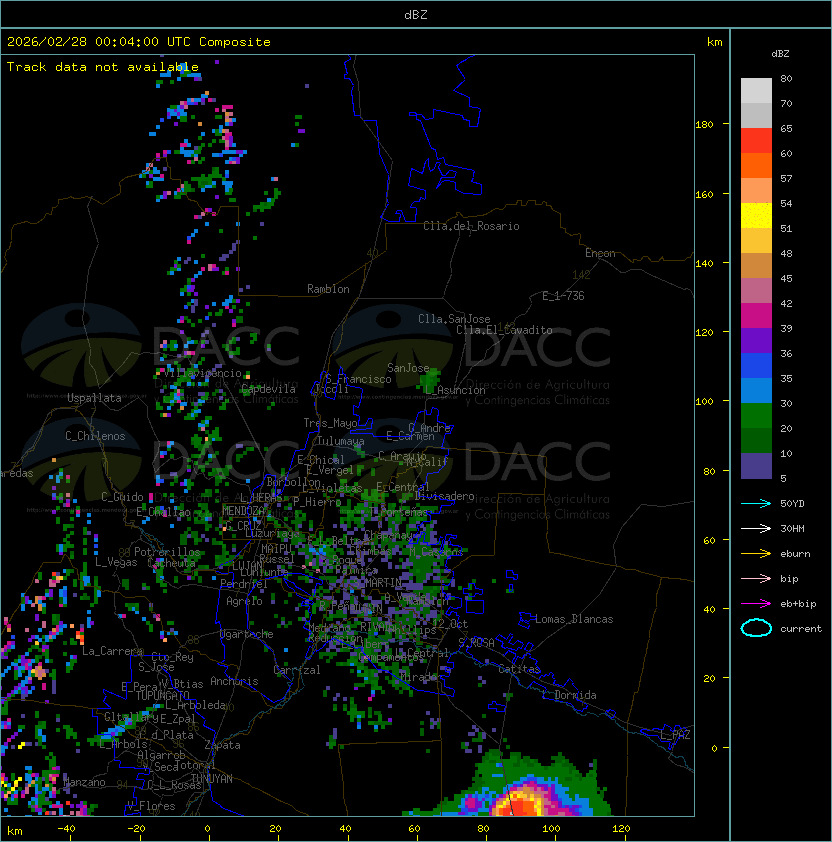Click the 'Agrelo' place label

(244, 601)
